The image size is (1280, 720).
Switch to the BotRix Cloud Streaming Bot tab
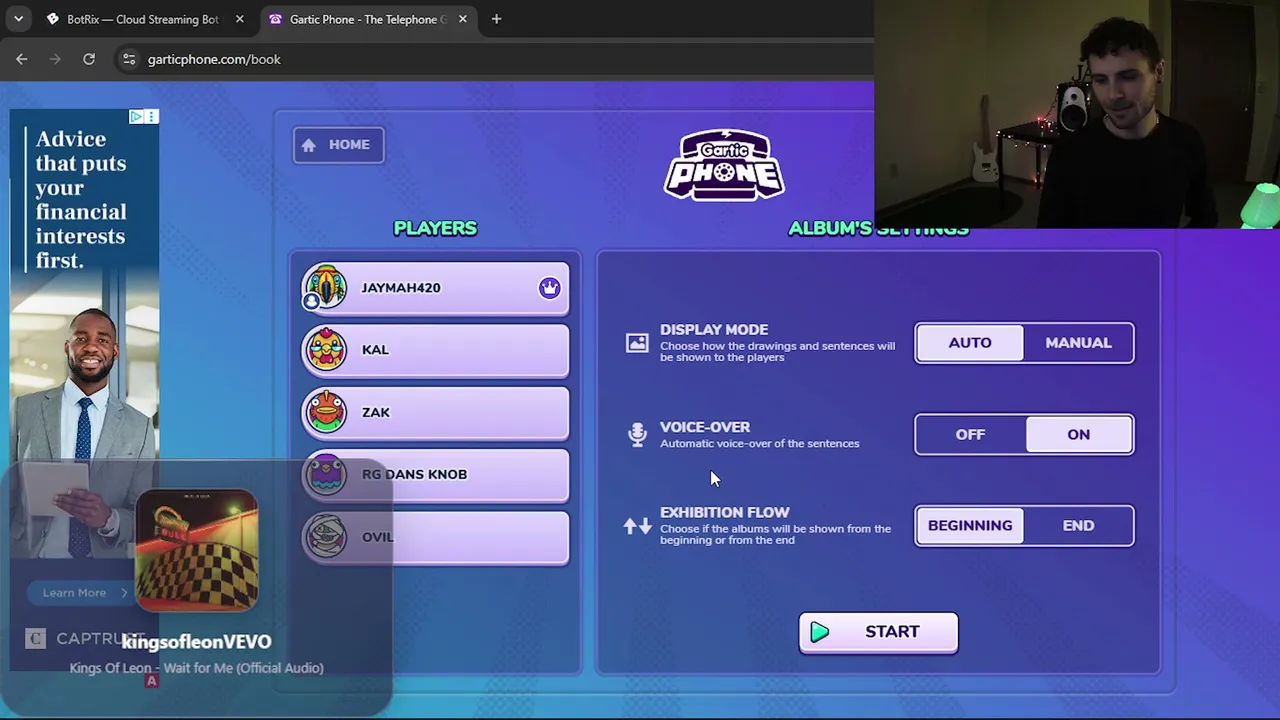click(x=144, y=19)
